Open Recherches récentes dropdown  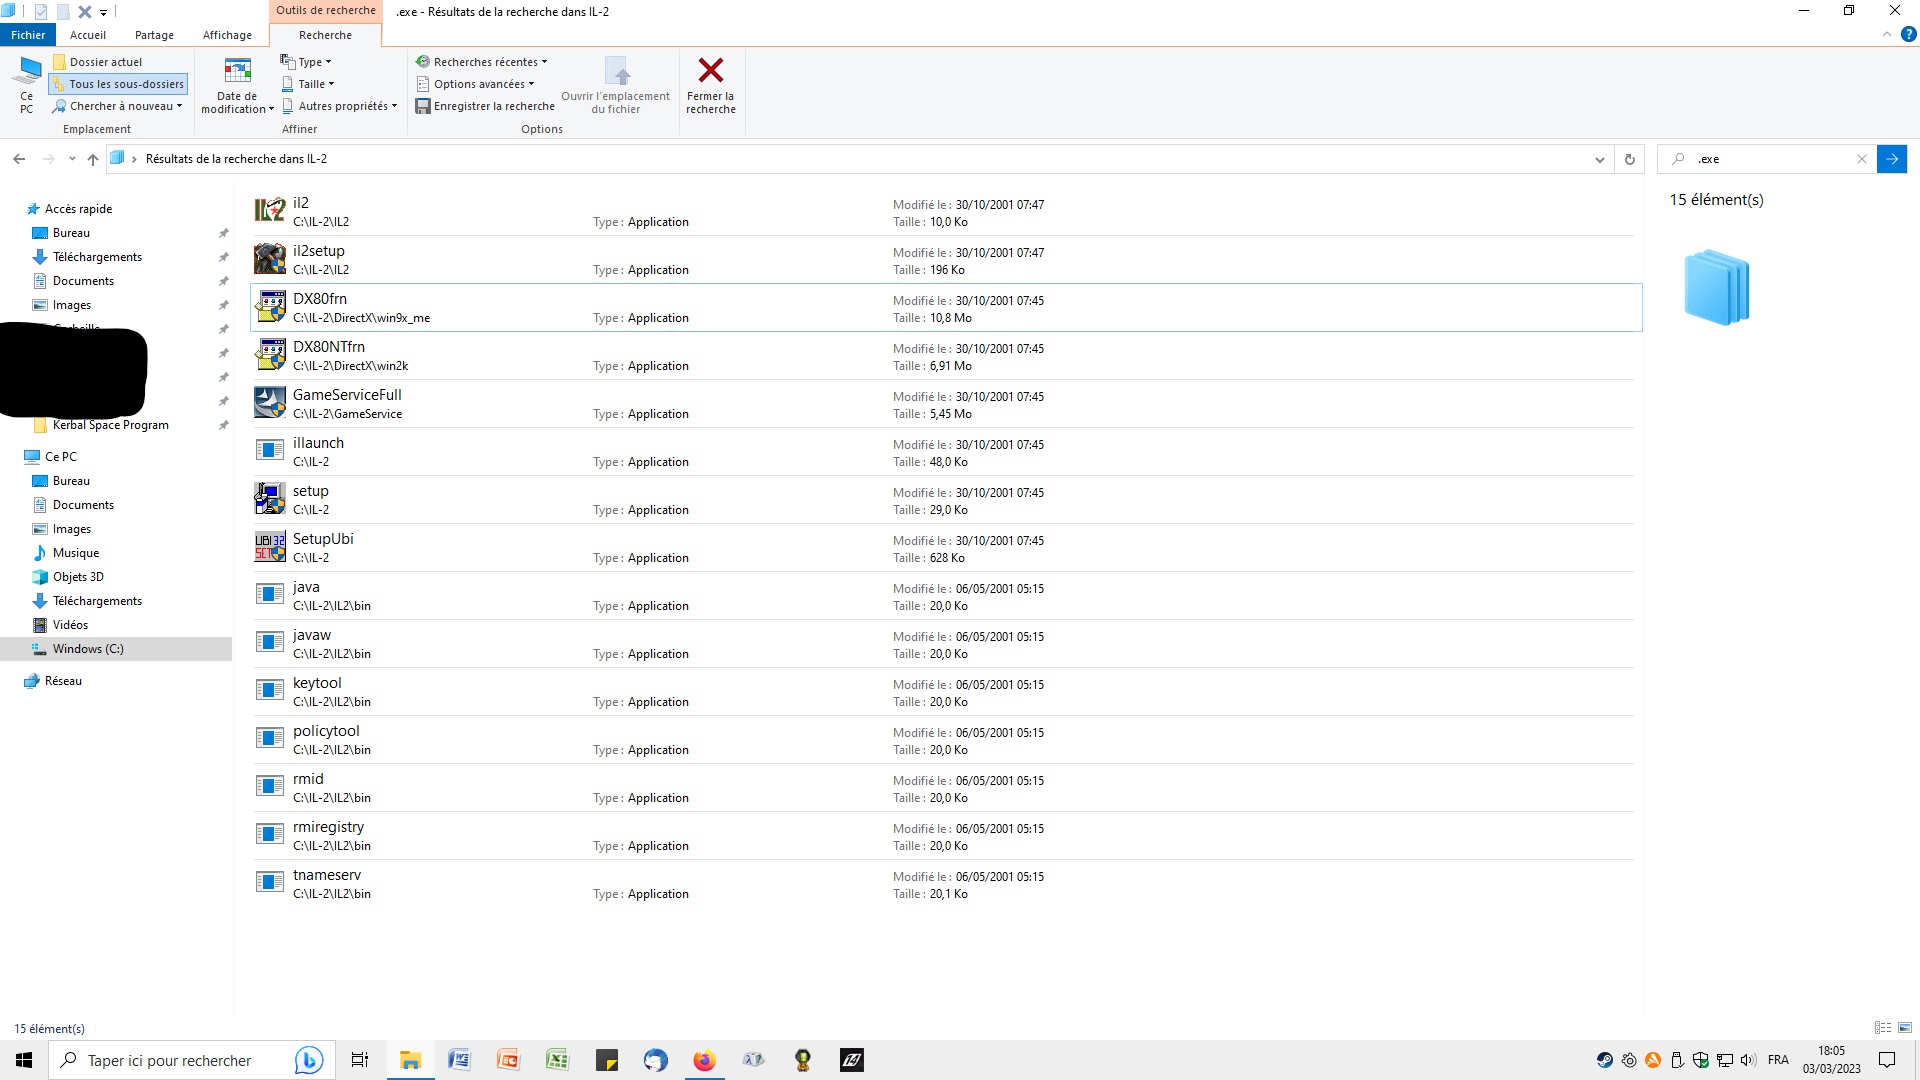click(x=482, y=62)
